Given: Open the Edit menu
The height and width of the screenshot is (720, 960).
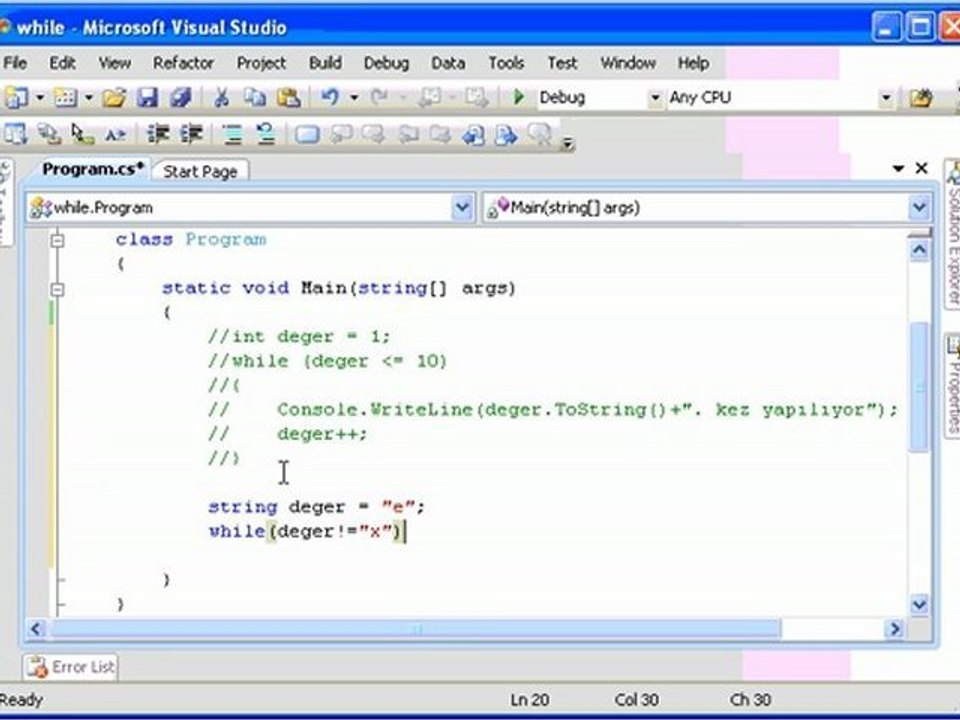Looking at the screenshot, I should click(62, 63).
